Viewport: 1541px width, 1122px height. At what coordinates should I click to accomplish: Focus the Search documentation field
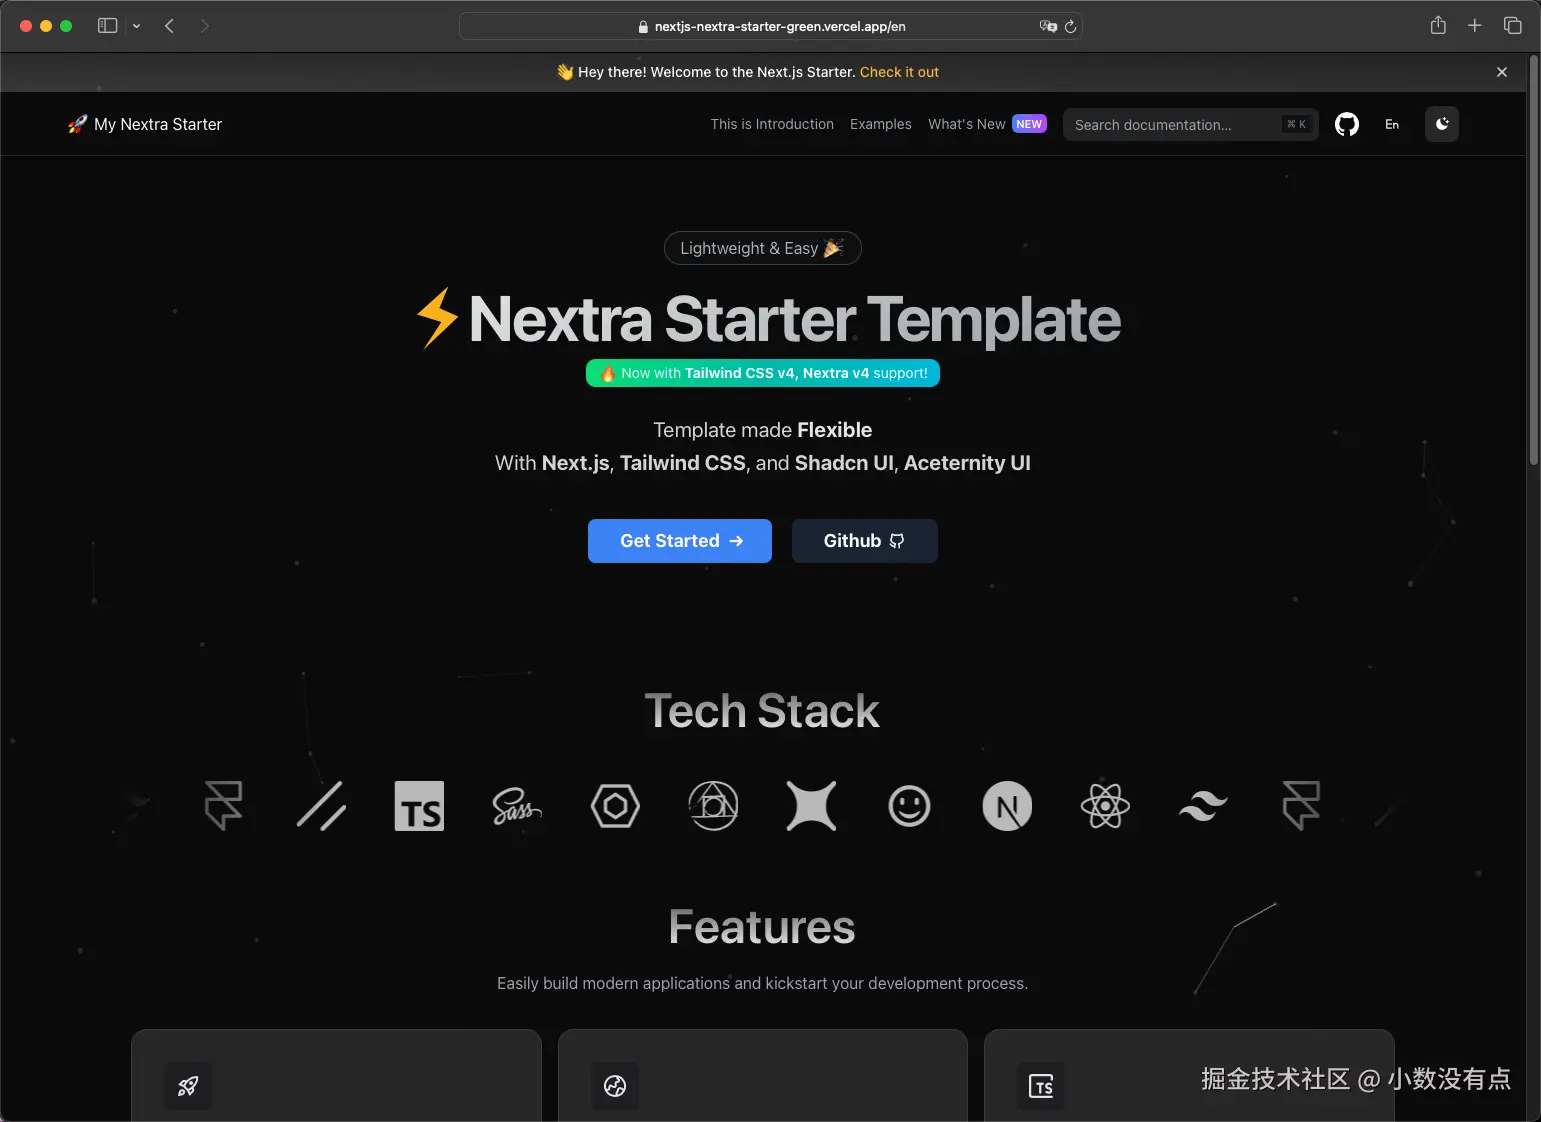pos(1191,124)
